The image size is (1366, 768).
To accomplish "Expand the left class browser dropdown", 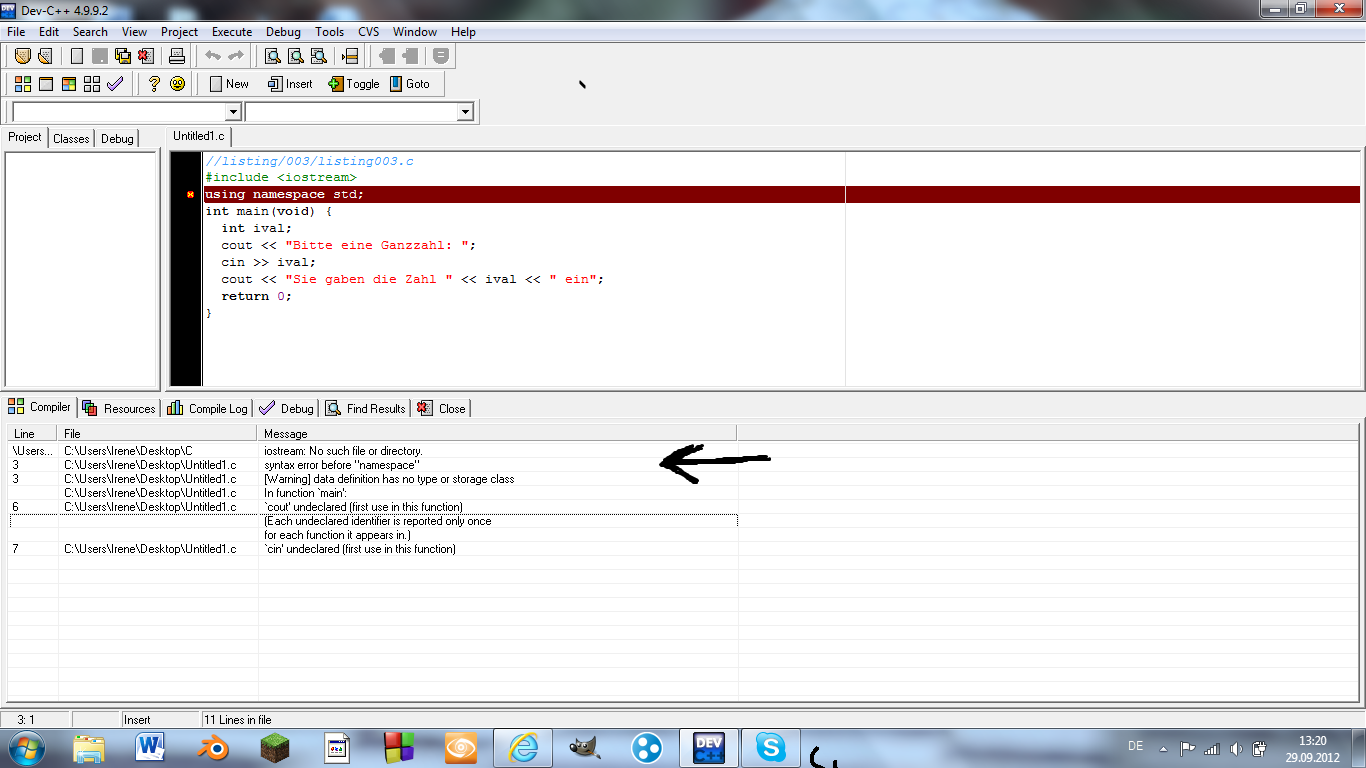I will tap(233, 112).
